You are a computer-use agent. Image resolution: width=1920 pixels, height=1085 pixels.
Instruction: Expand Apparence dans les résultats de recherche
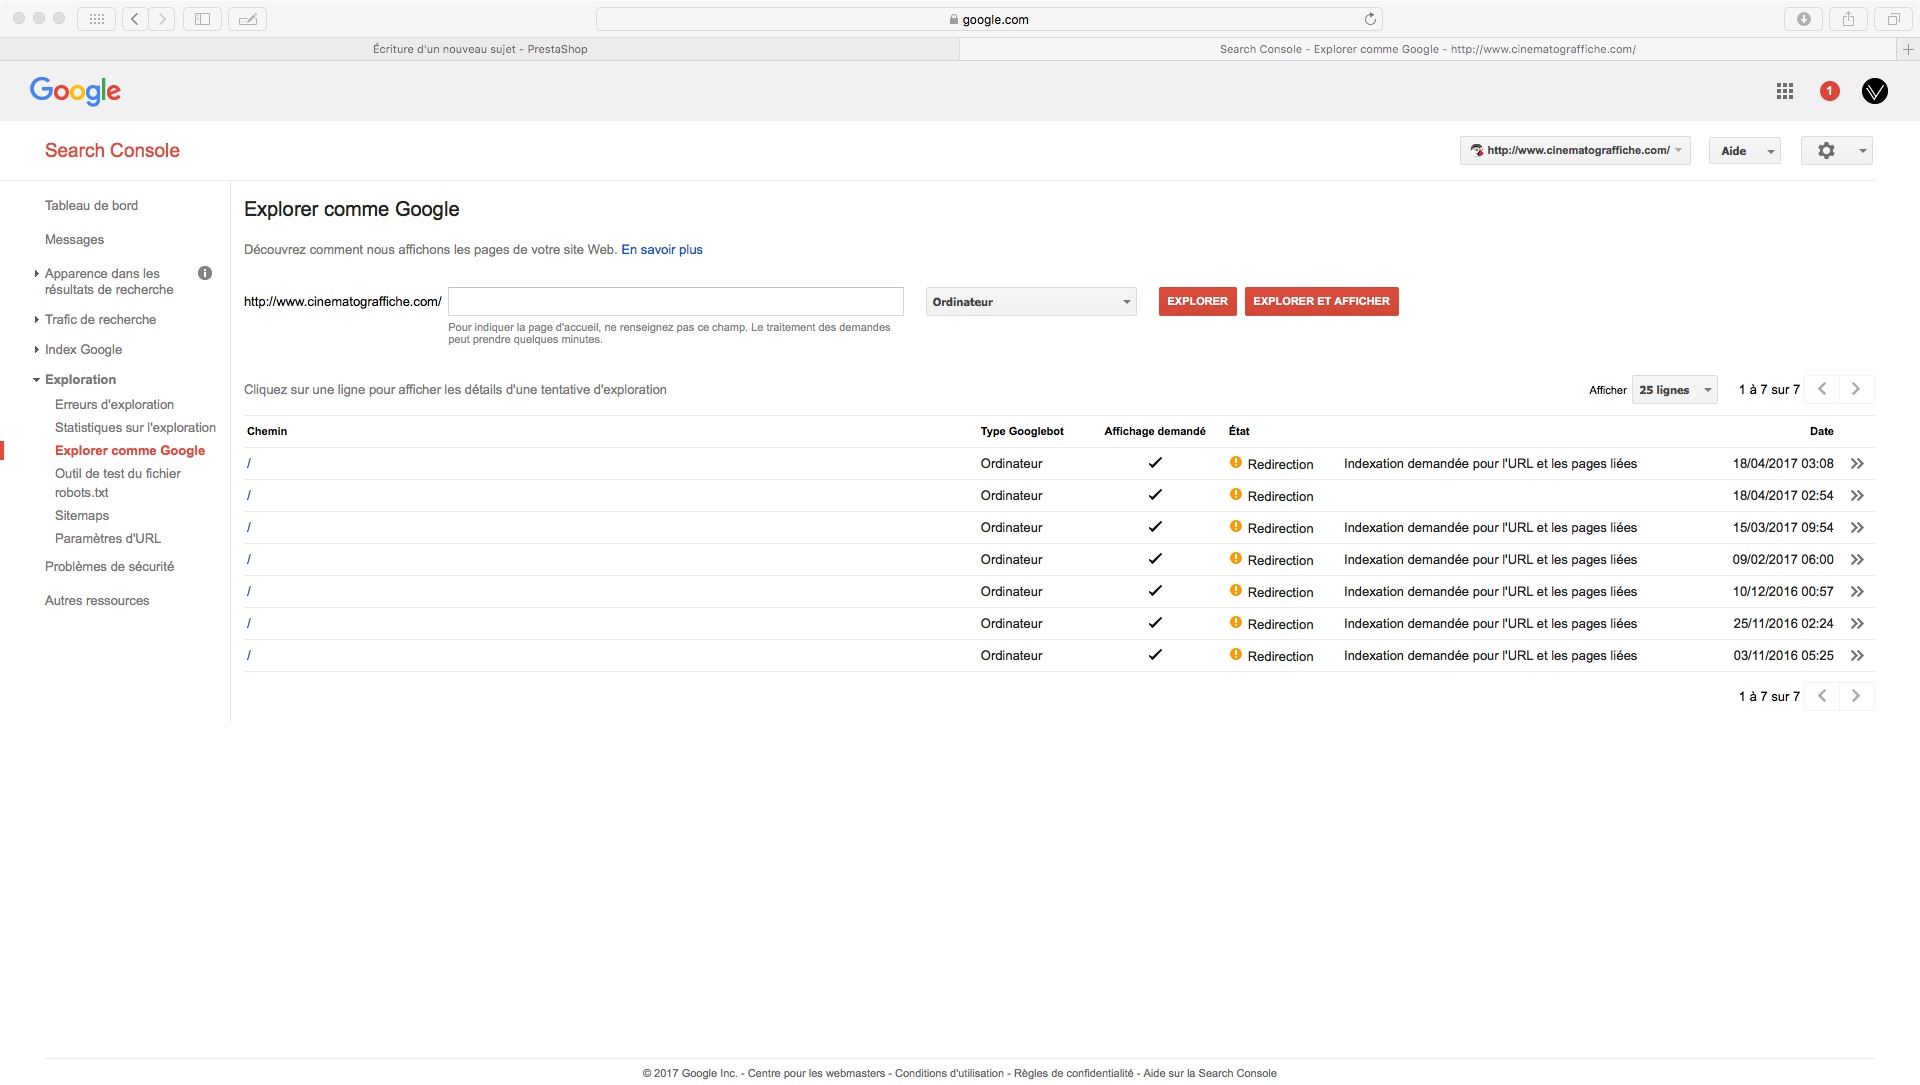coord(108,281)
